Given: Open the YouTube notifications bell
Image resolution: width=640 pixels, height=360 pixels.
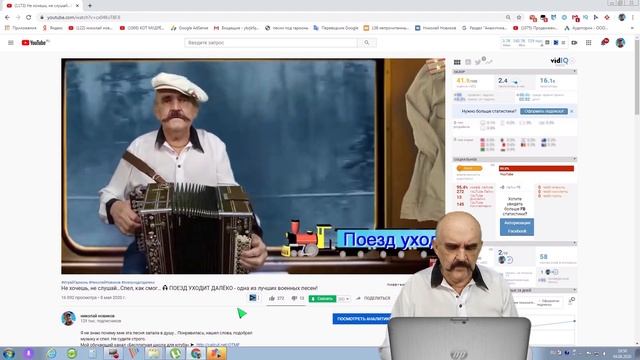Looking at the screenshot, I should [604, 42].
